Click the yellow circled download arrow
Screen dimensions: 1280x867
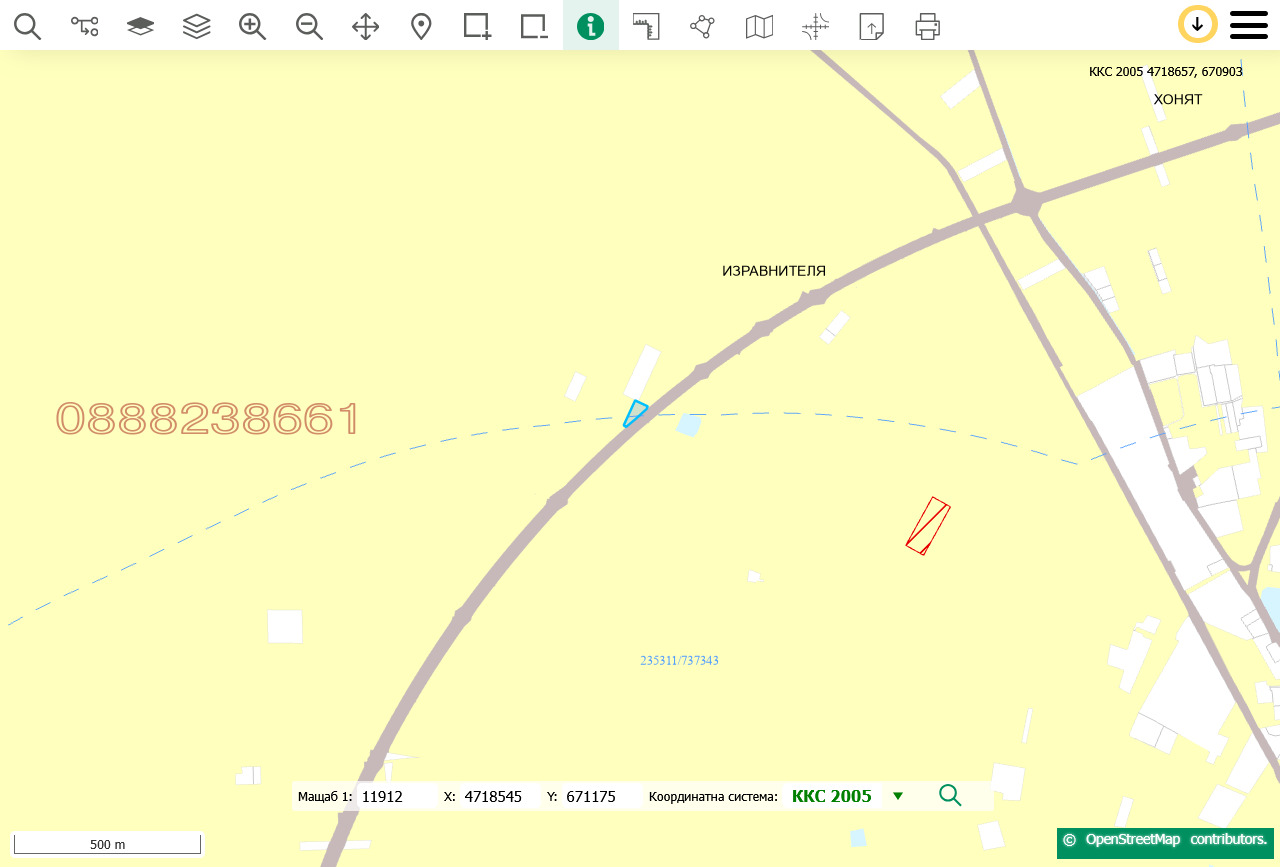point(1197,24)
